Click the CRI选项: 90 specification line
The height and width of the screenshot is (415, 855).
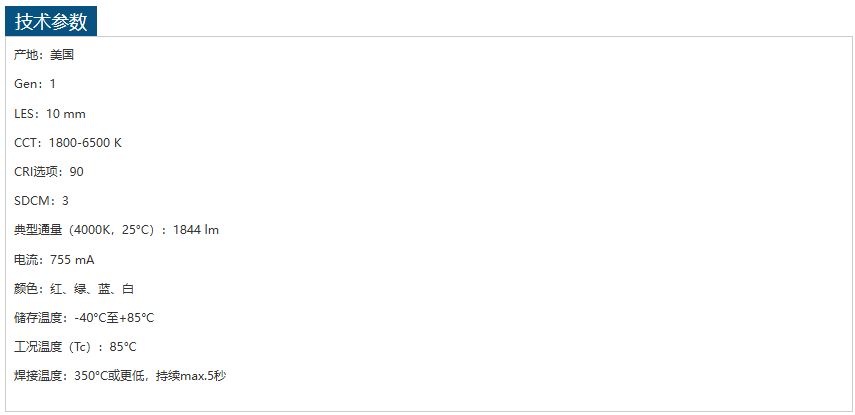pos(49,172)
